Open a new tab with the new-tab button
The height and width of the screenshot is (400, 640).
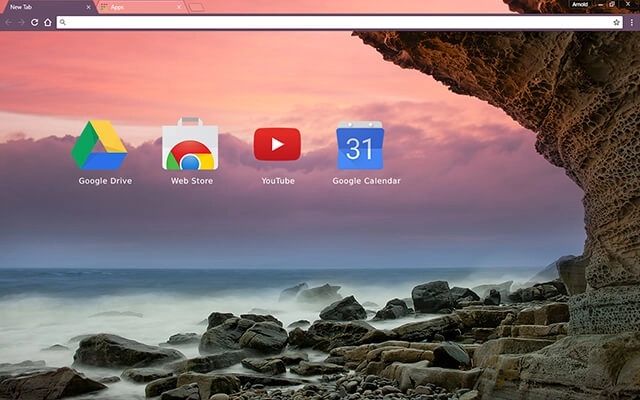[196, 7]
